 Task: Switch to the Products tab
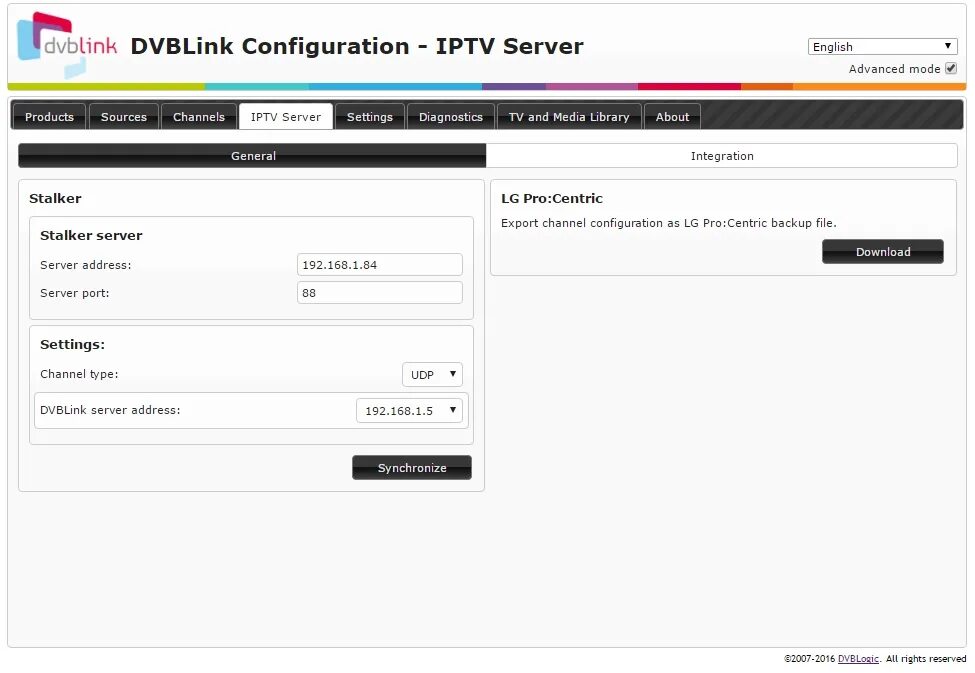[x=49, y=117]
